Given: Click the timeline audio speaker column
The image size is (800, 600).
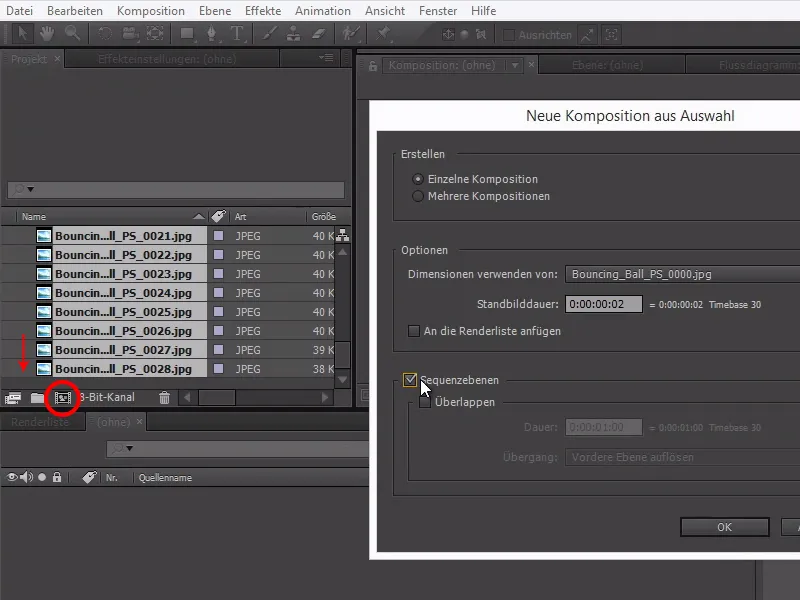Looking at the screenshot, I should [27, 478].
